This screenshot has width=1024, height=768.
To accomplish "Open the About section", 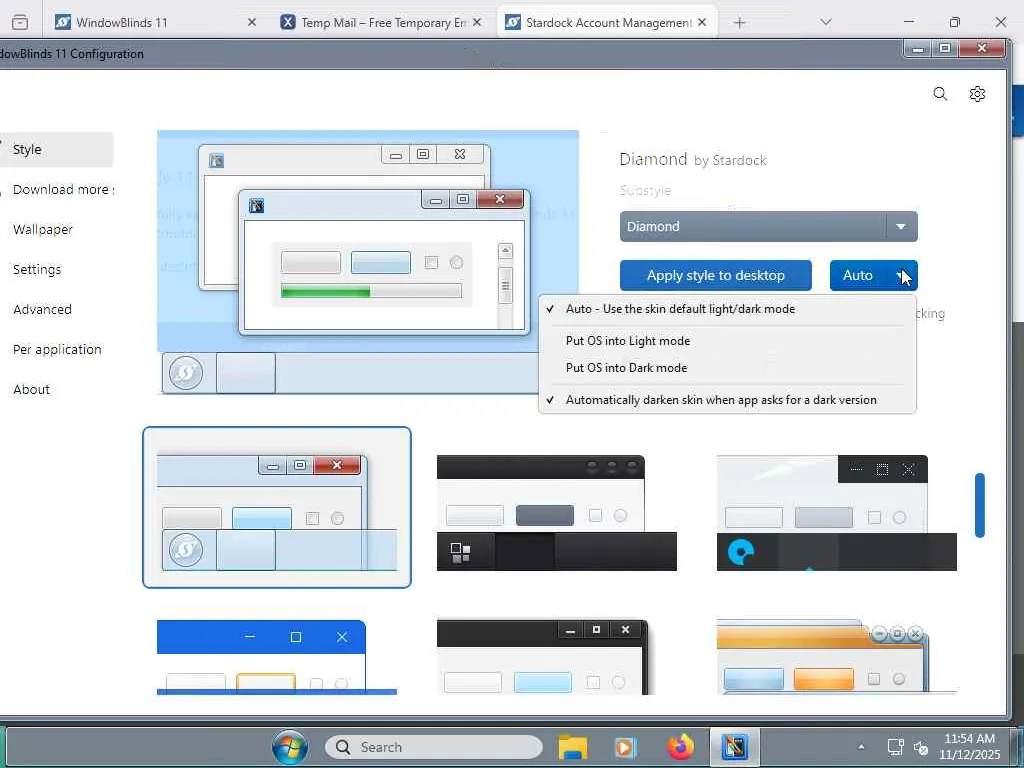I will click(31, 389).
